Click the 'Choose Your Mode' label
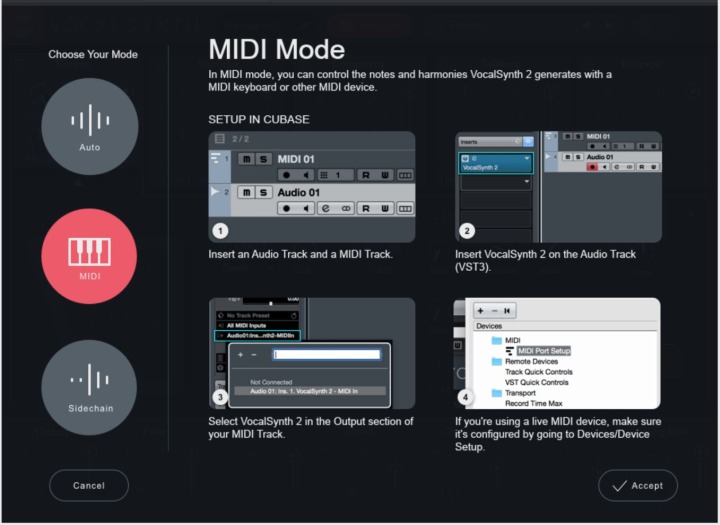The width and height of the screenshot is (720, 525). (93, 54)
